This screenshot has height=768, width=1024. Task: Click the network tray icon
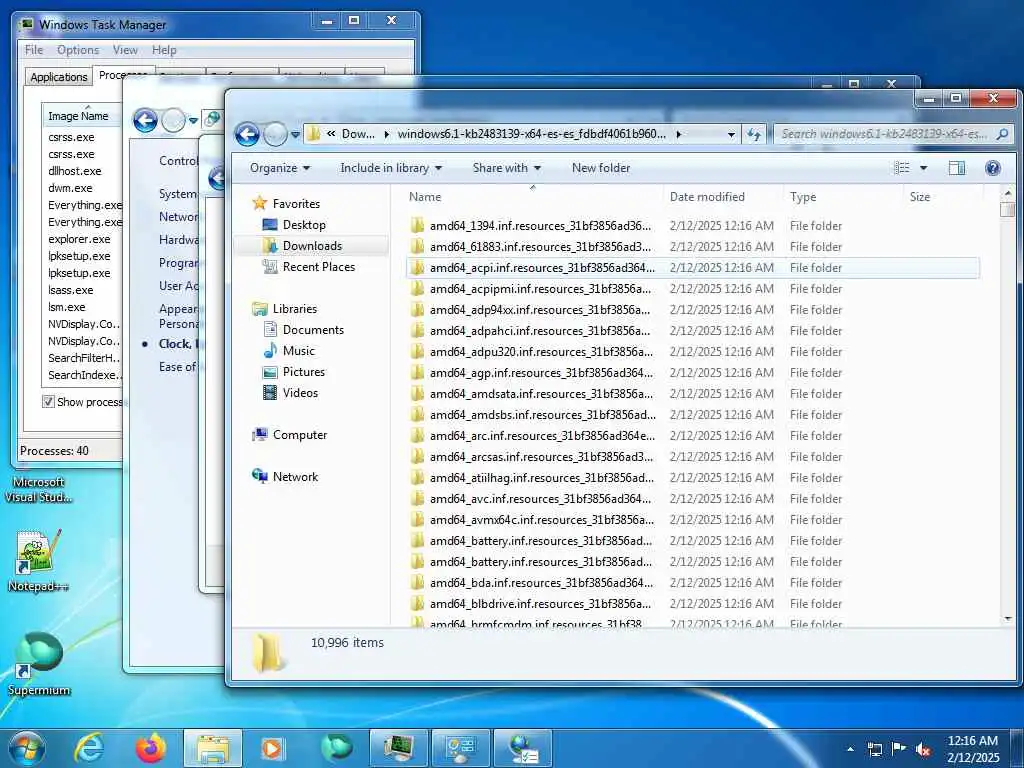[874, 749]
